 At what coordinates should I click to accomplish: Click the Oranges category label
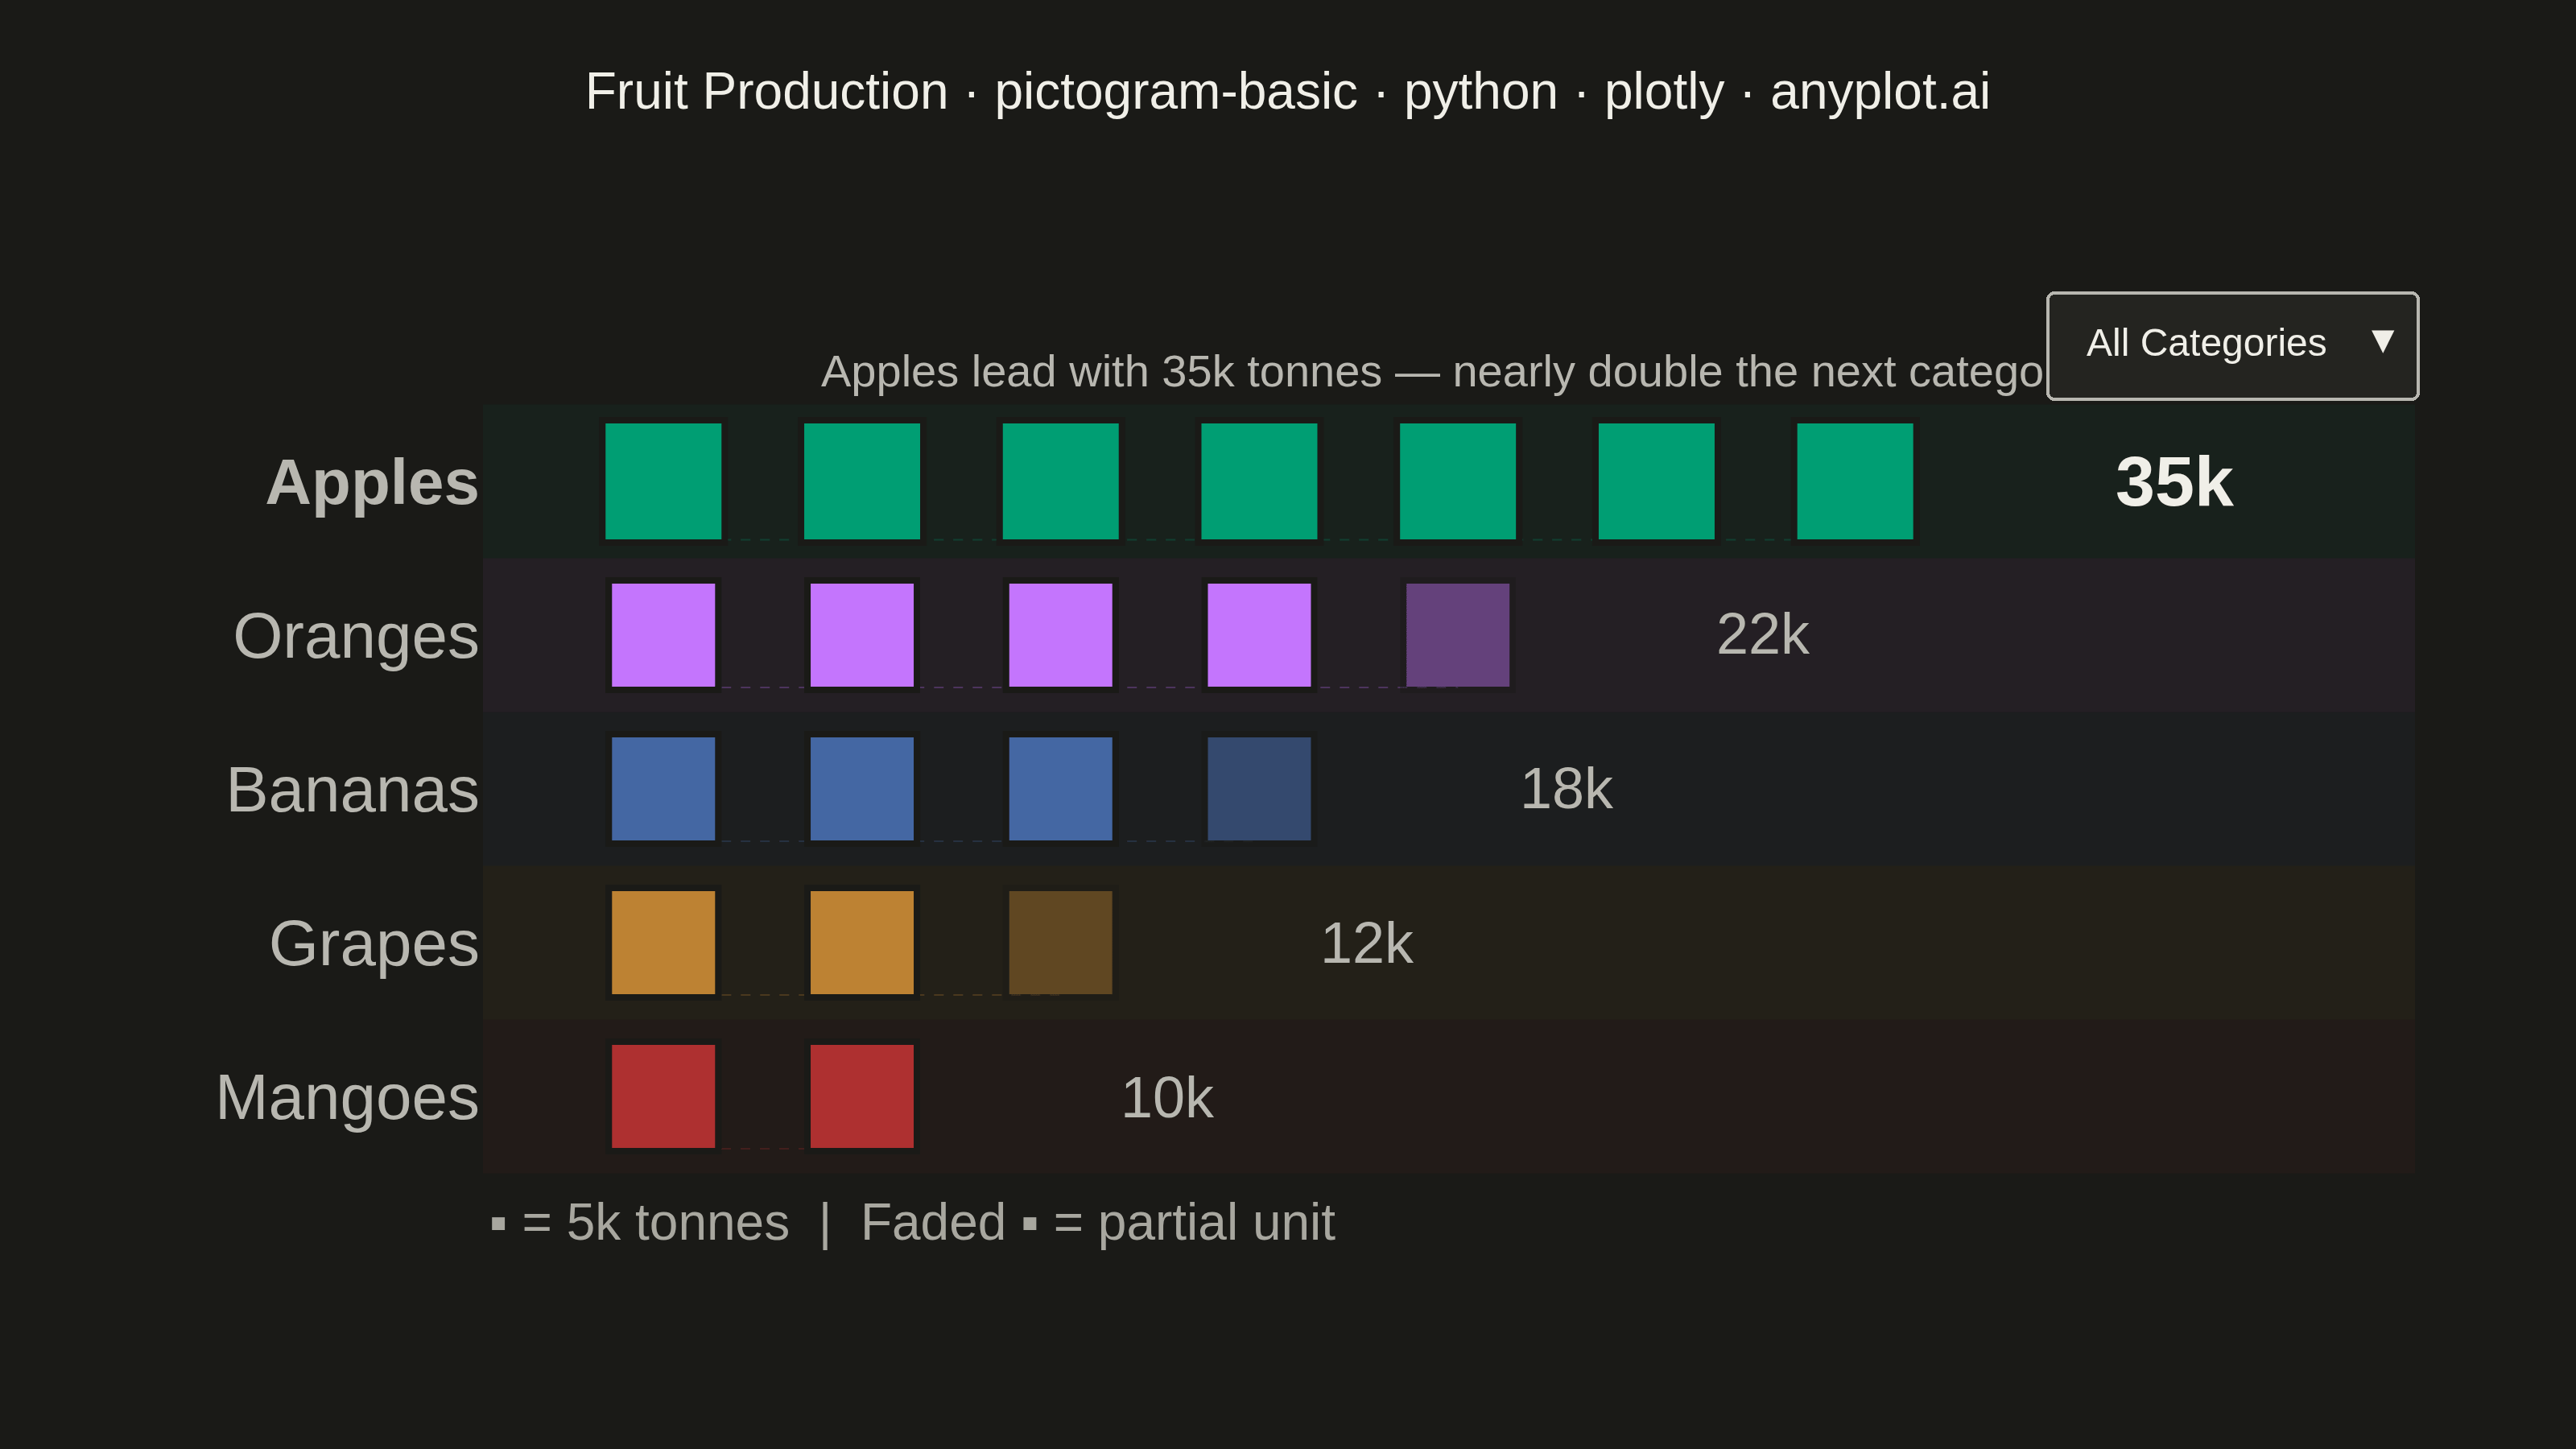tap(356, 637)
